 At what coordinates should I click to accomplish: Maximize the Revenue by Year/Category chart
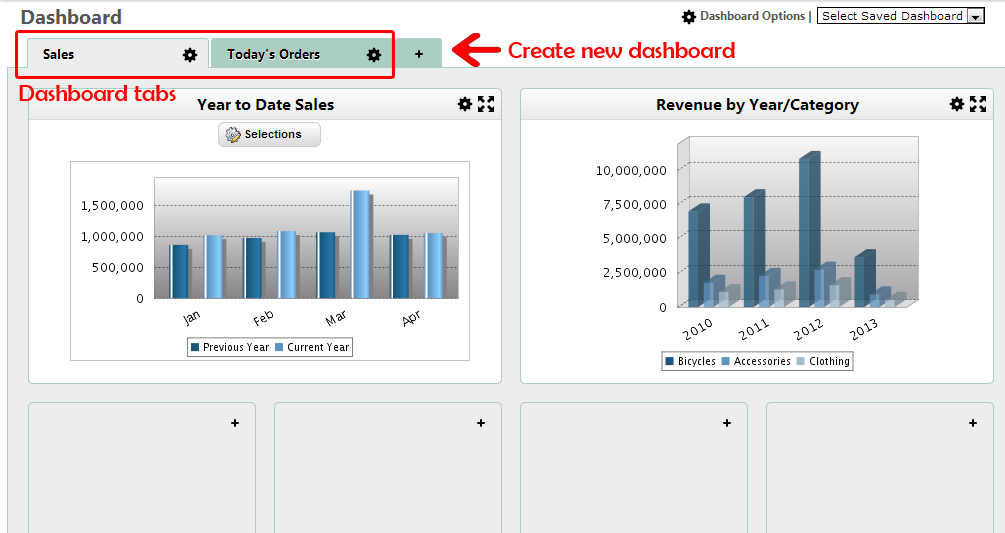click(978, 104)
